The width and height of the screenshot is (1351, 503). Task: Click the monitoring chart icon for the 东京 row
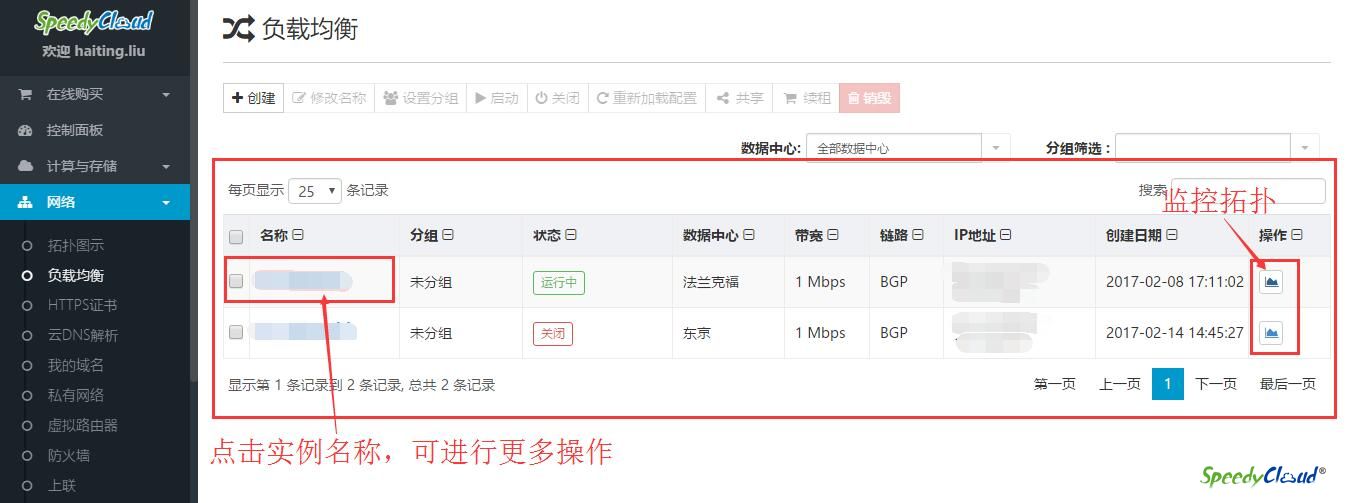(x=1271, y=333)
